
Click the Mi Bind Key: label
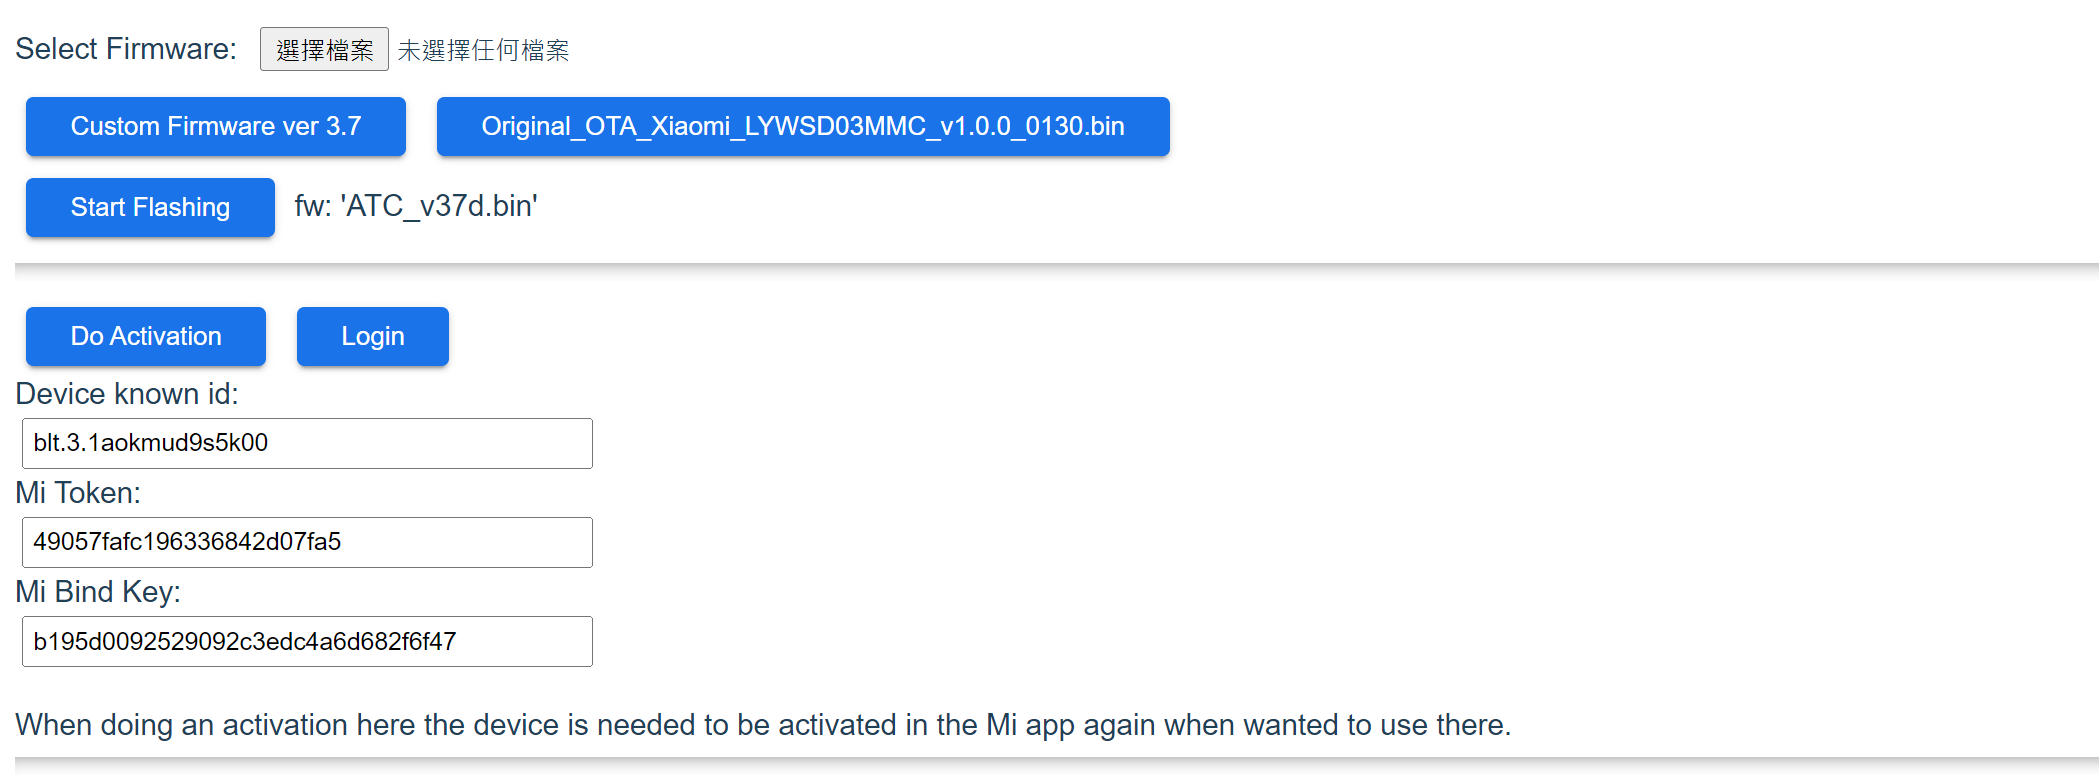pos(98,592)
